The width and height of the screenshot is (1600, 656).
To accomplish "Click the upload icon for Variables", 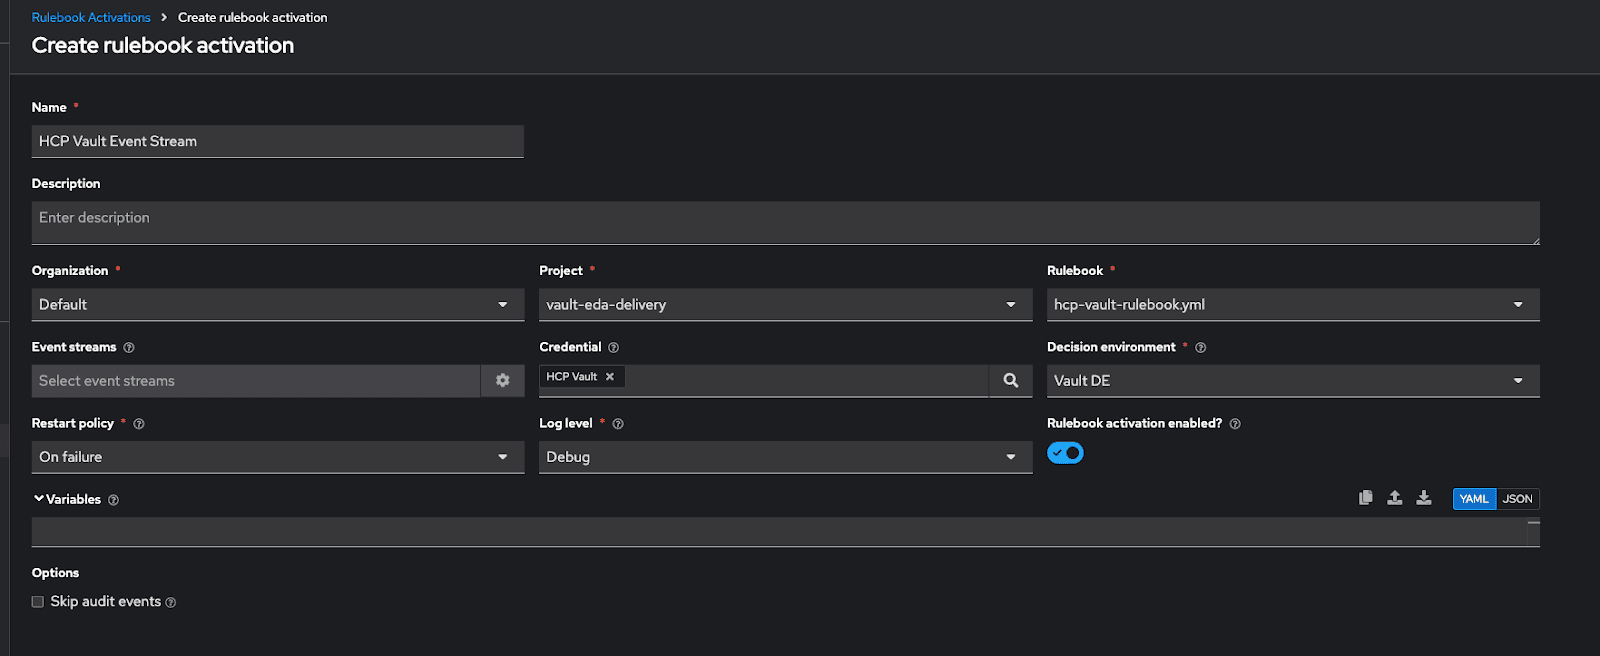I will tap(1394, 498).
